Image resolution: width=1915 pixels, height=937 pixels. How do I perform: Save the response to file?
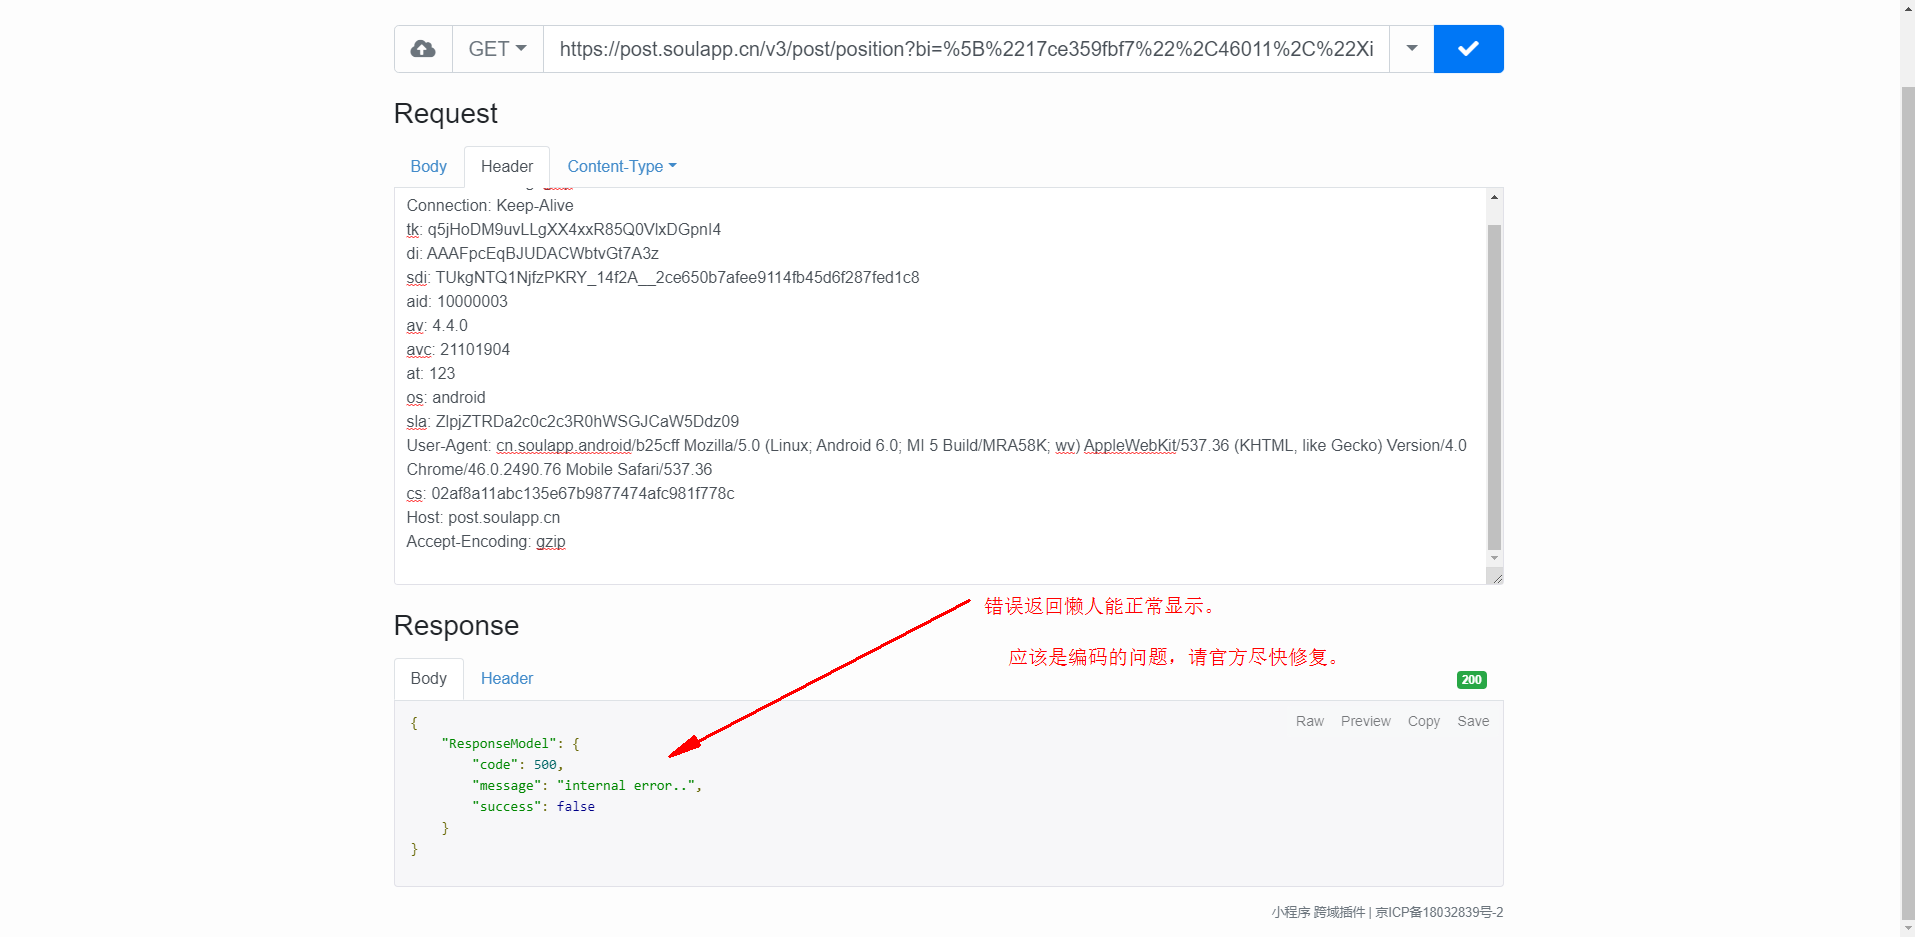1472,722
